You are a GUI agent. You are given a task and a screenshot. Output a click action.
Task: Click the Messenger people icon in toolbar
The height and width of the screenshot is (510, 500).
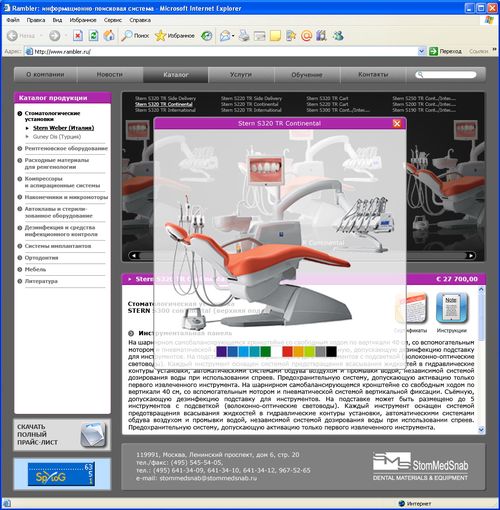click(x=338, y=35)
